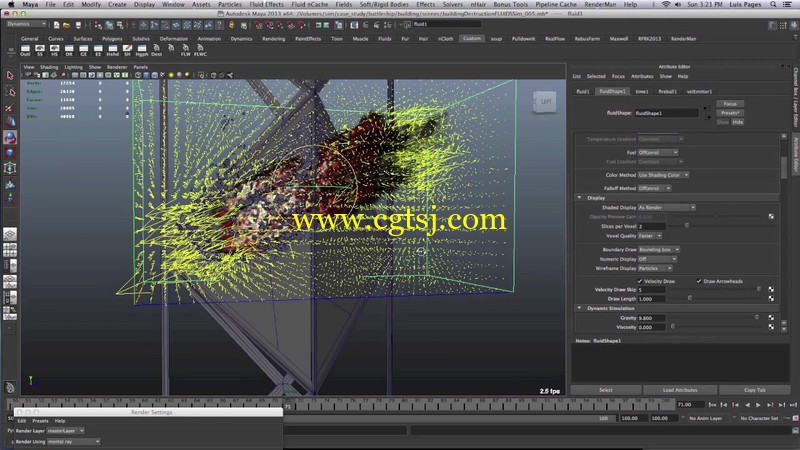Open the Wireframe Display dropdown
This screenshot has height=450, width=800.
[655, 268]
